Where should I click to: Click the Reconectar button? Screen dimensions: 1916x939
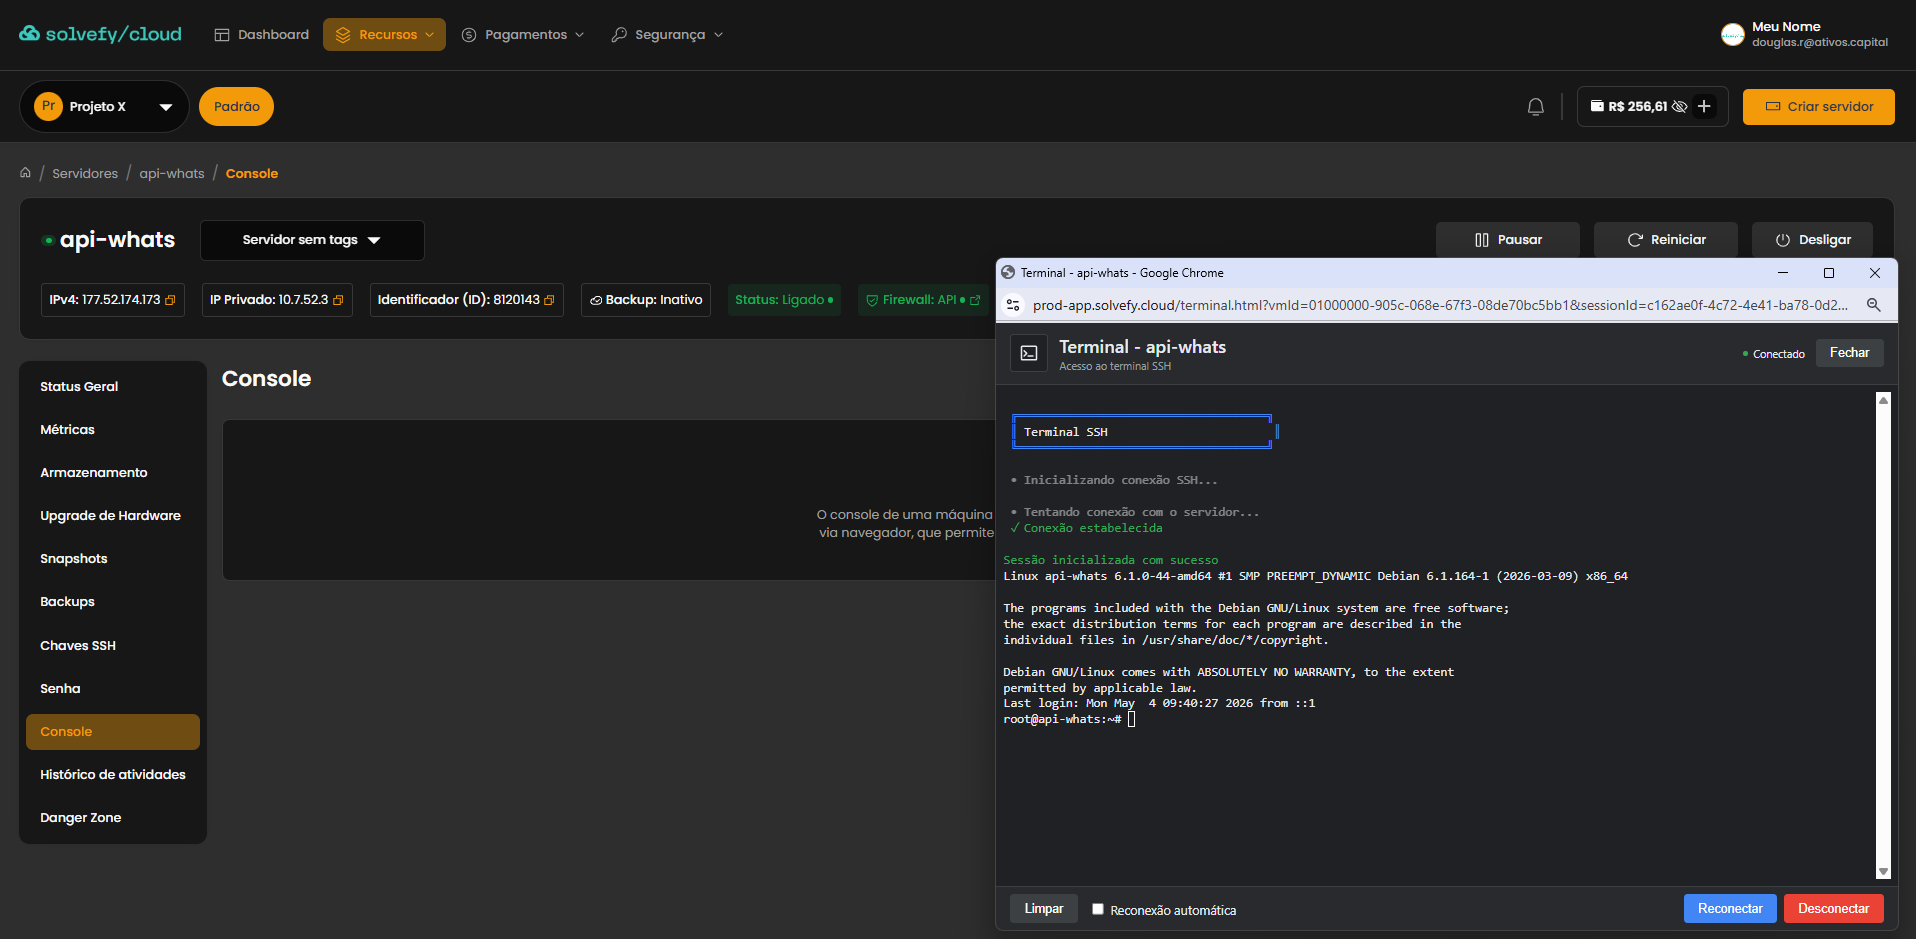(1730, 909)
